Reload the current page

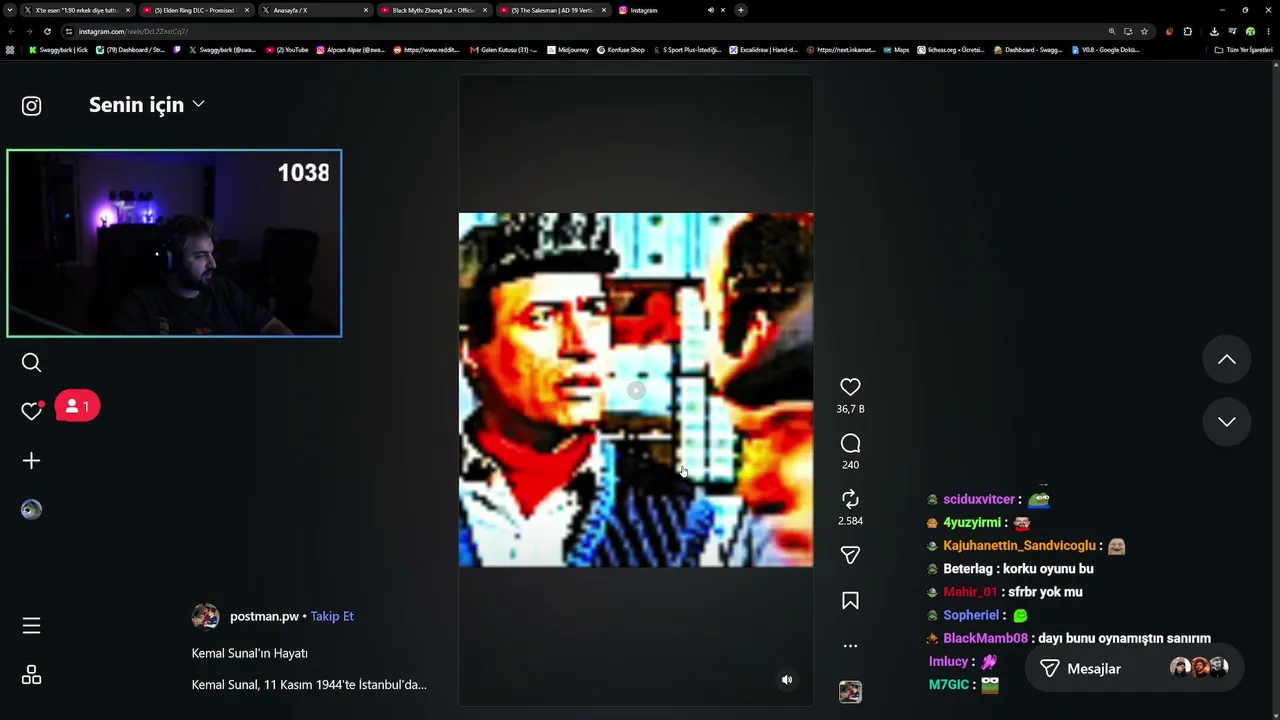(x=47, y=31)
